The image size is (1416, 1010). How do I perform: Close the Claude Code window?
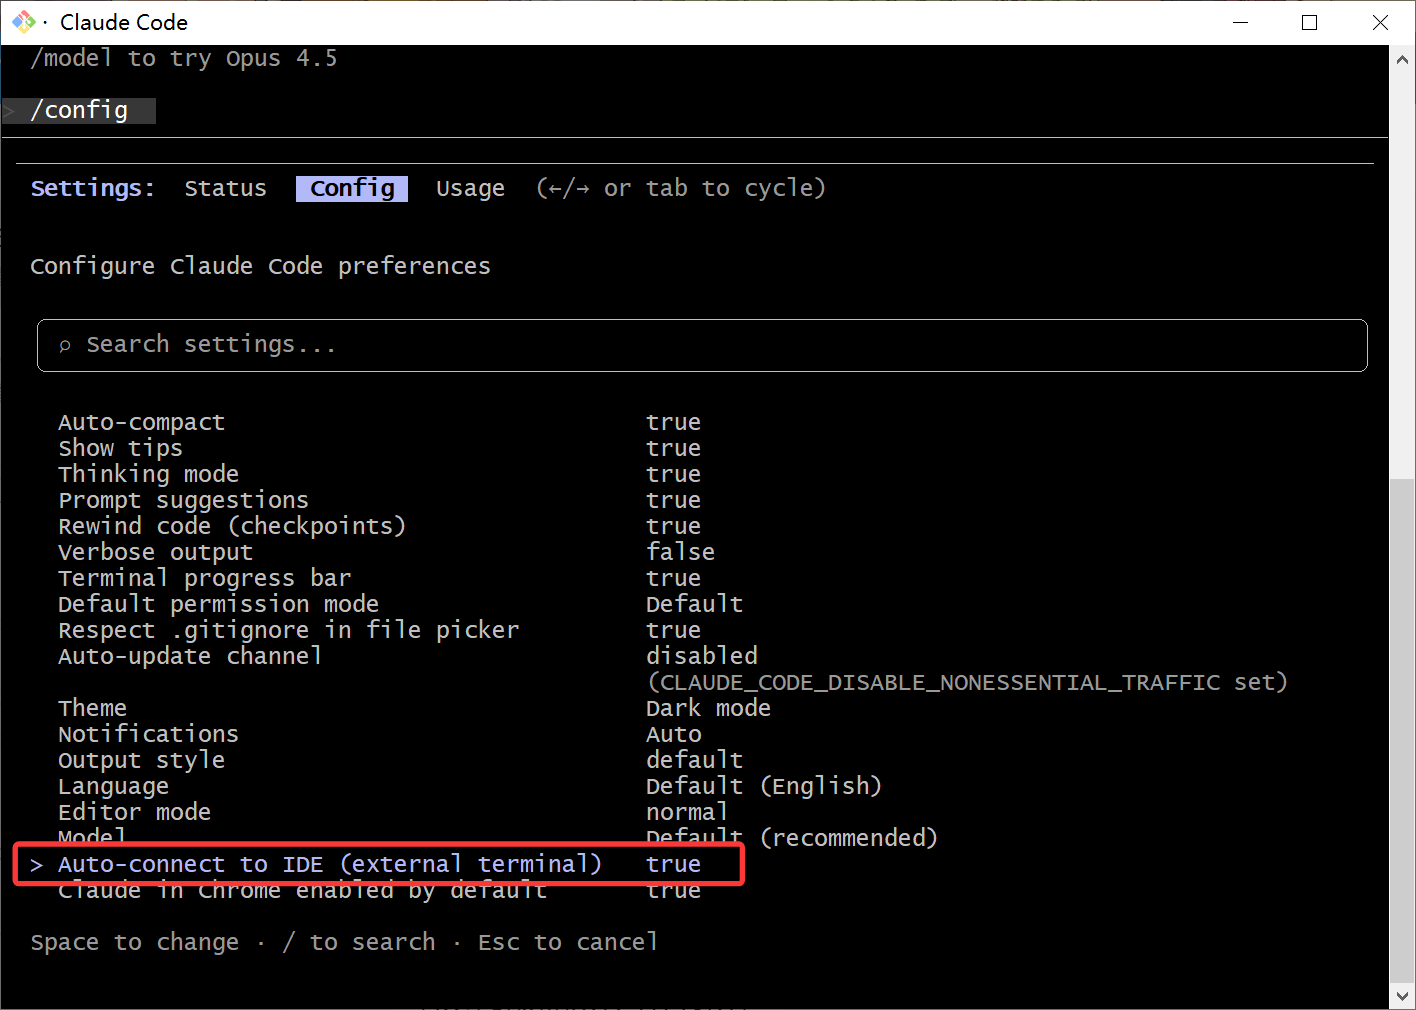click(x=1380, y=22)
